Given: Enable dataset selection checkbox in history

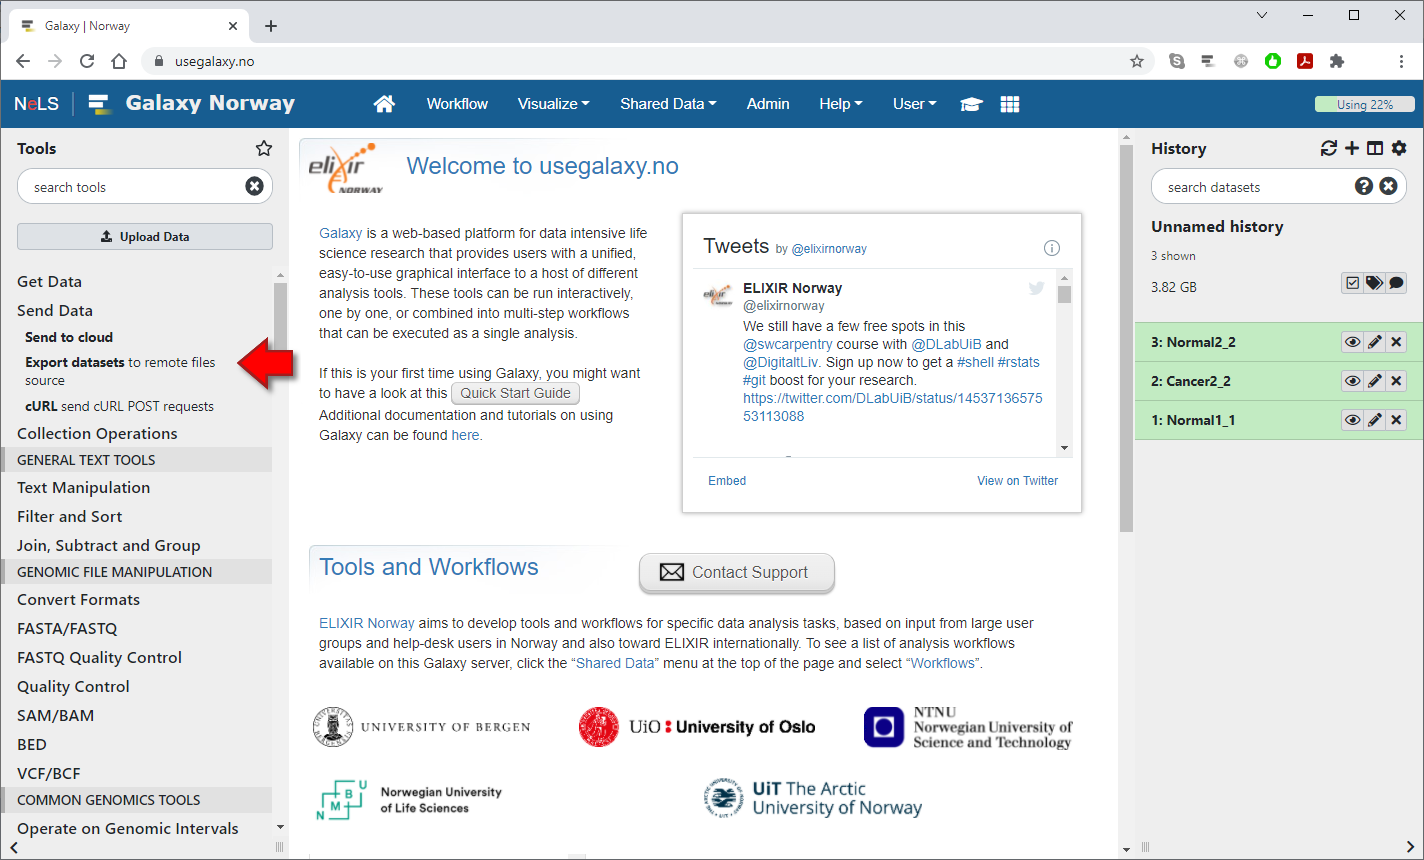Looking at the screenshot, I should coord(1352,283).
